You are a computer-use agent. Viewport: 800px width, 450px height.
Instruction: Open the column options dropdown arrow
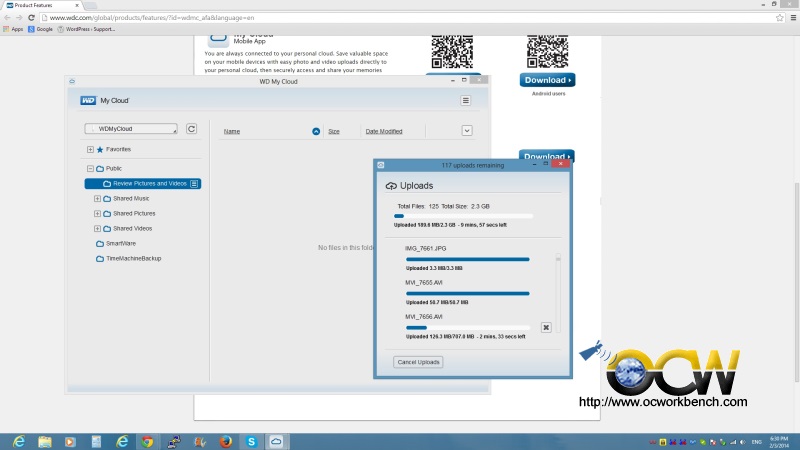tap(467, 131)
